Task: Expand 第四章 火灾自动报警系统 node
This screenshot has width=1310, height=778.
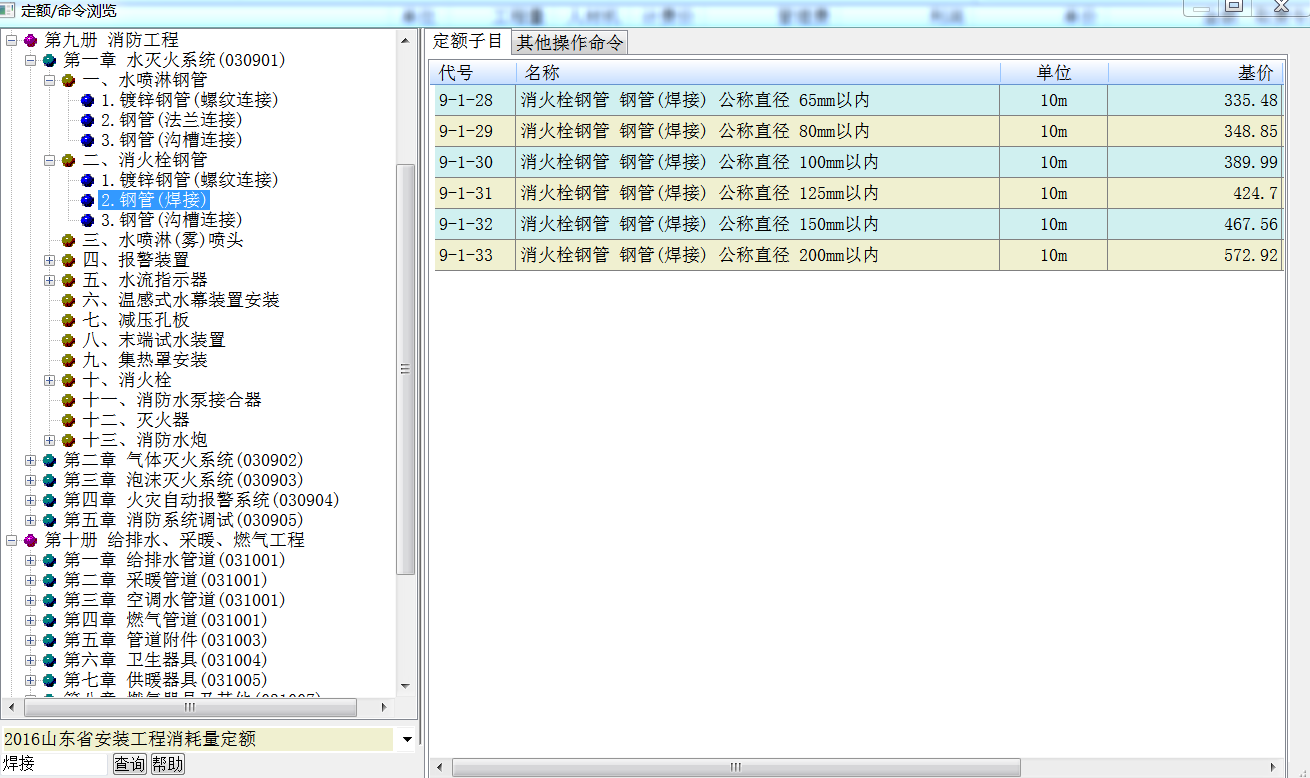Action: 30,501
